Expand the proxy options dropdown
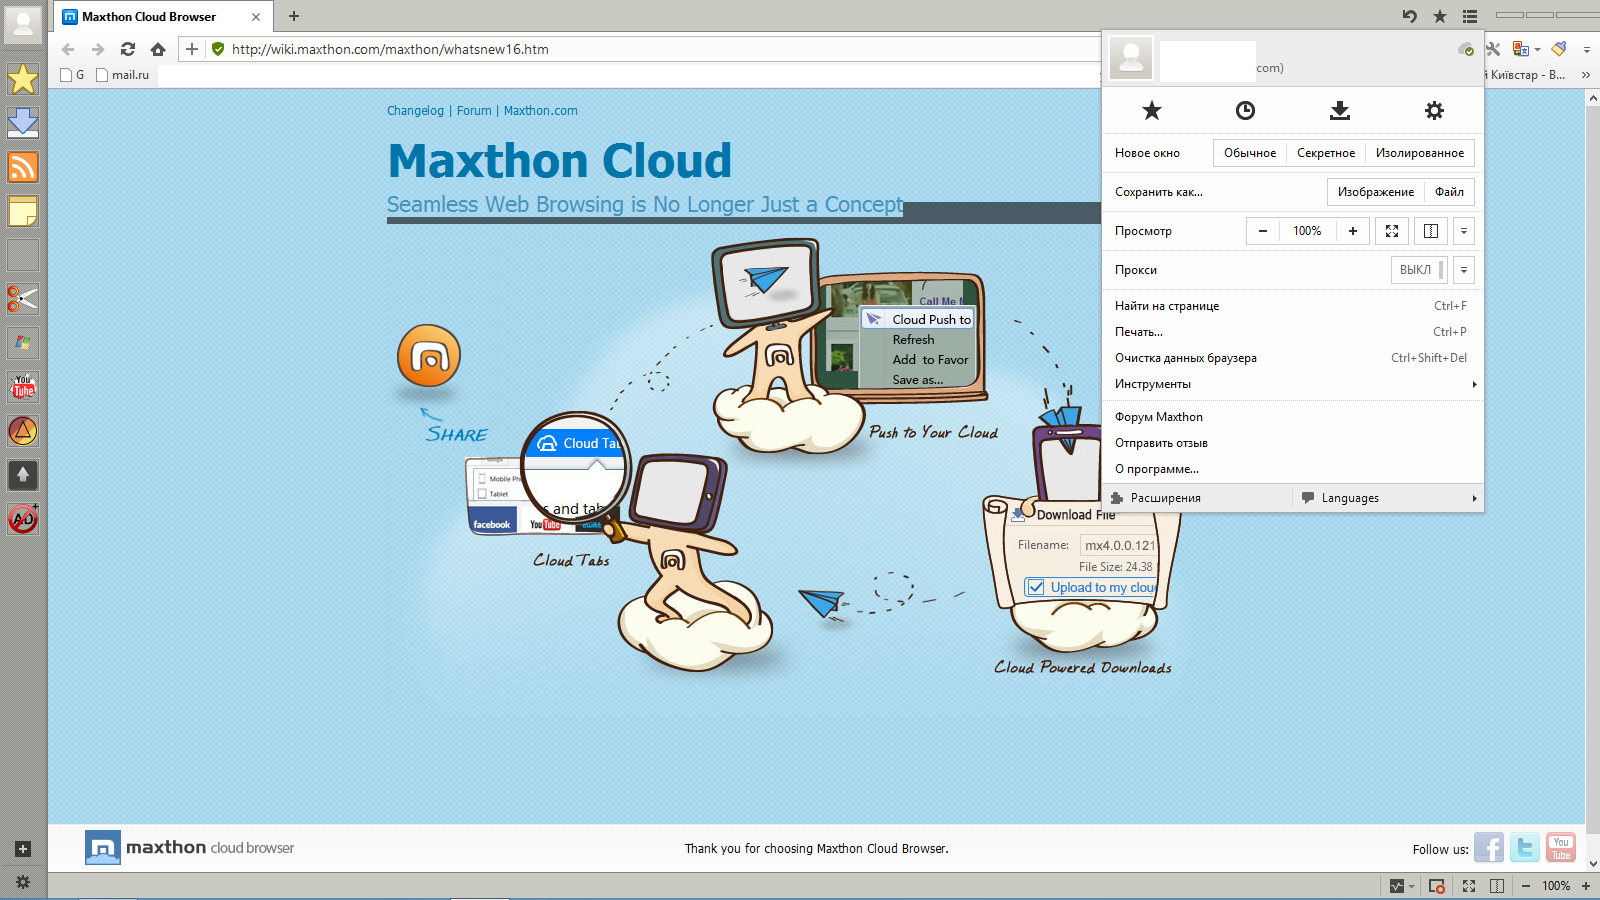Viewport: 1600px width, 900px height. click(1463, 270)
